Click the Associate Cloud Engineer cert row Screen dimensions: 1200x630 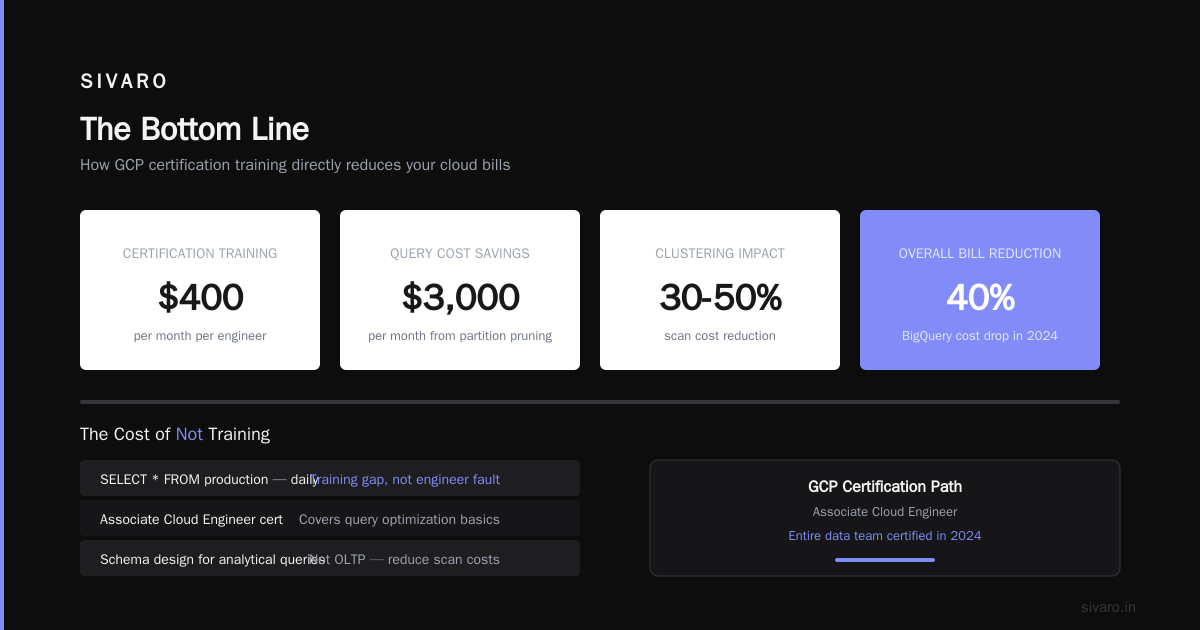click(x=330, y=518)
